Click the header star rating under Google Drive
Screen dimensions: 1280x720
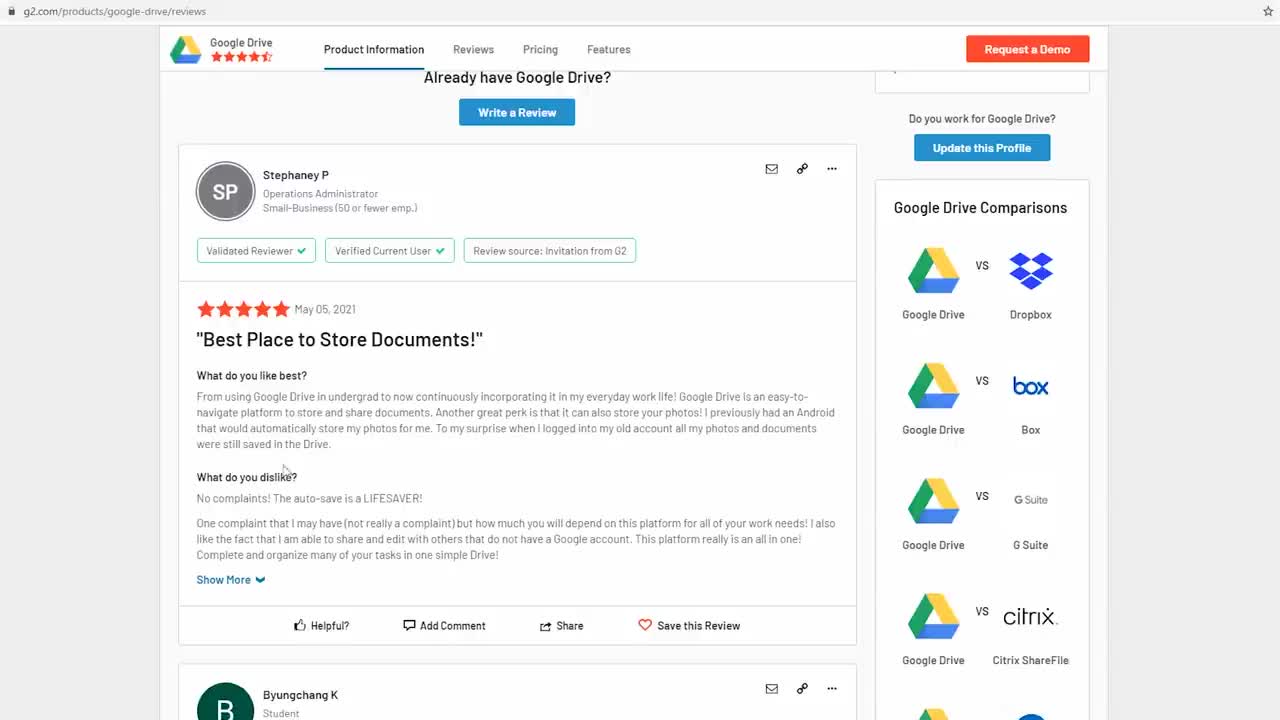point(241,57)
